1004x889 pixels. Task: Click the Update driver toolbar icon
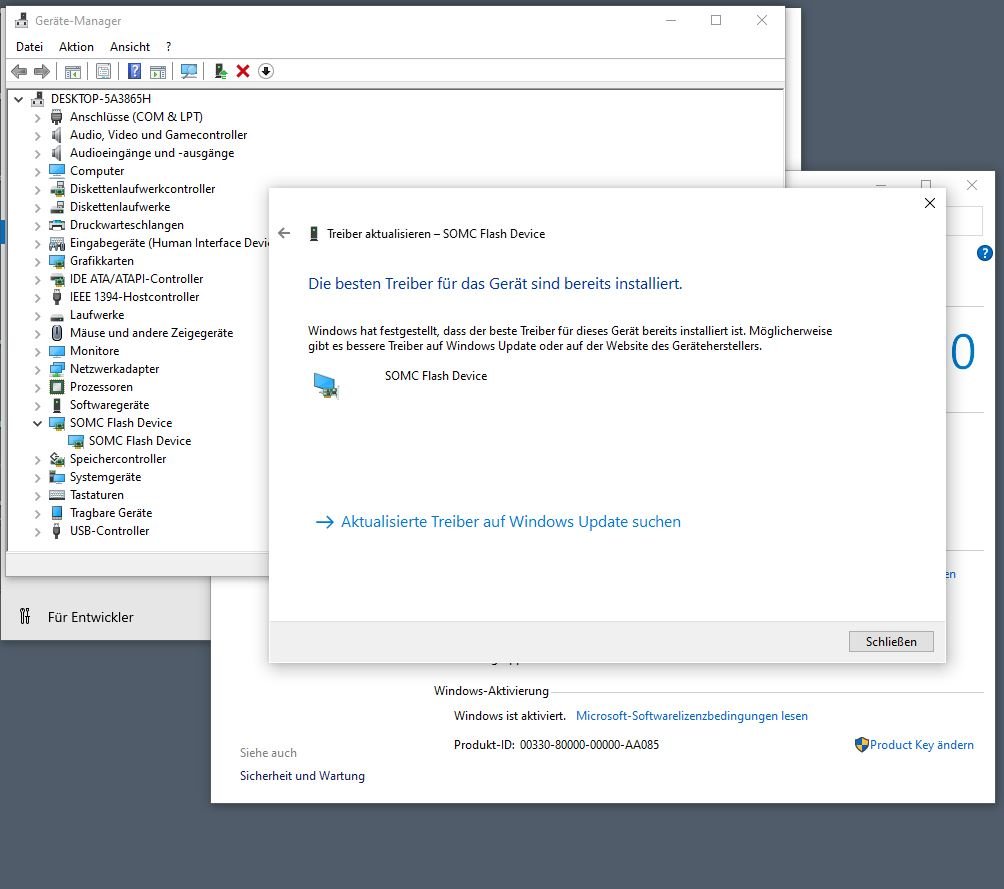(x=221, y=71)
